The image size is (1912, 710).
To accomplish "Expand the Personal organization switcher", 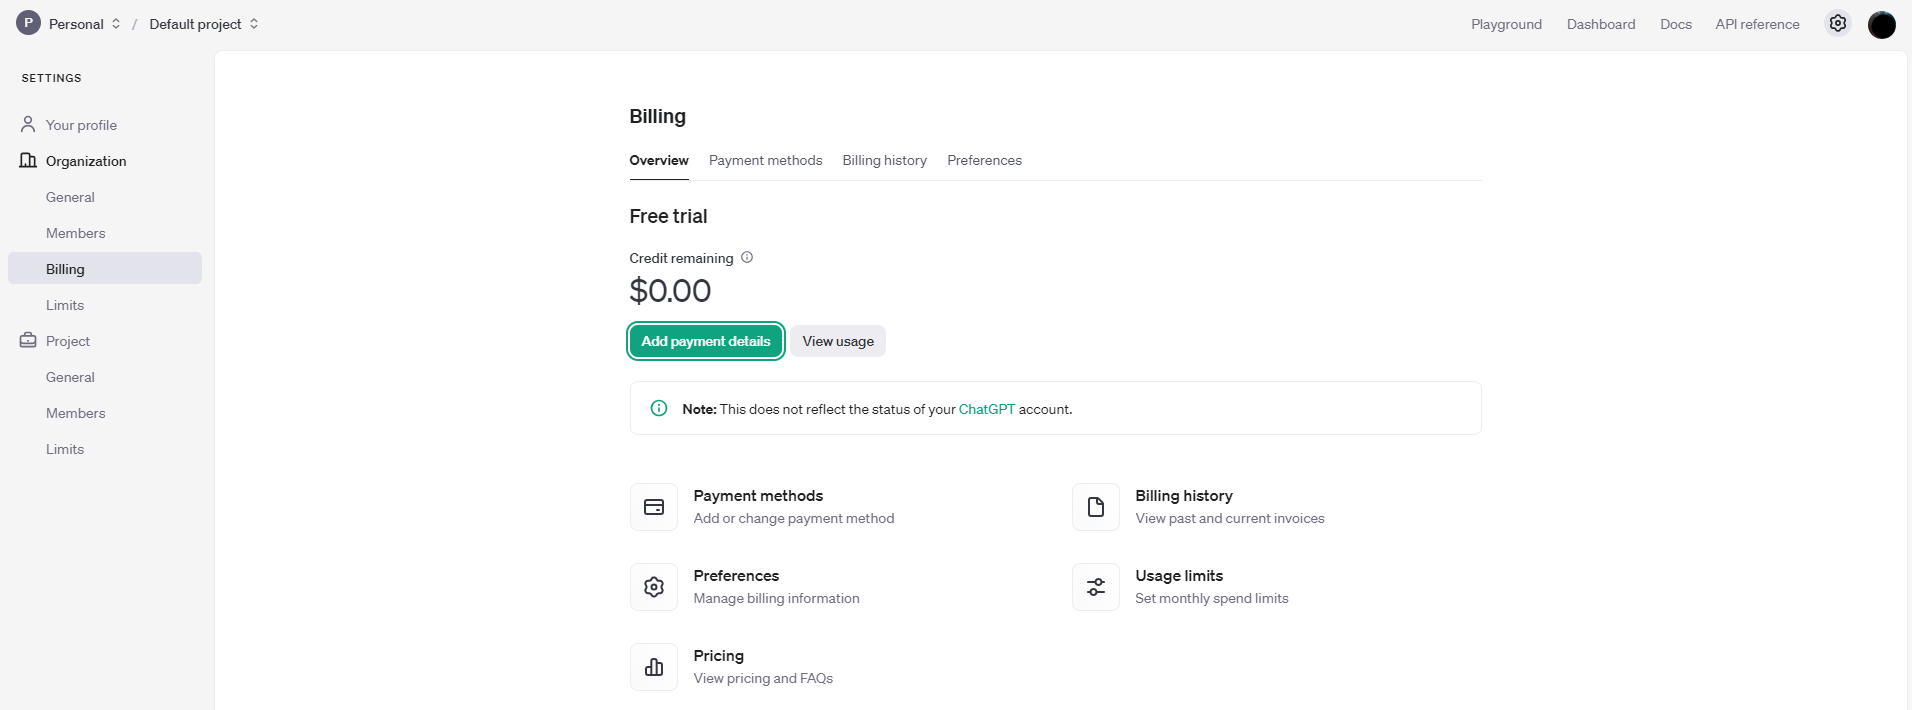I will click(84, 24).
